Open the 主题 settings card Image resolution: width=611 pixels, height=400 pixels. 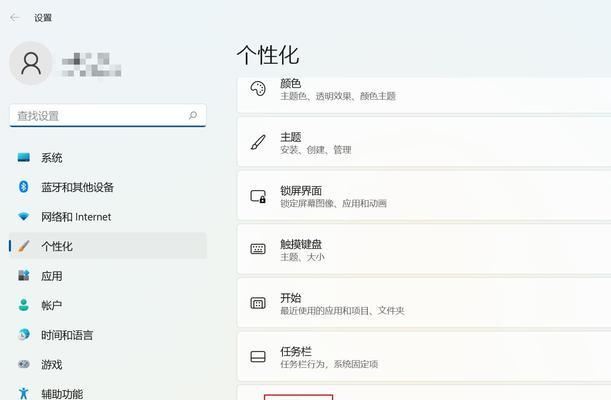point(424,142)
